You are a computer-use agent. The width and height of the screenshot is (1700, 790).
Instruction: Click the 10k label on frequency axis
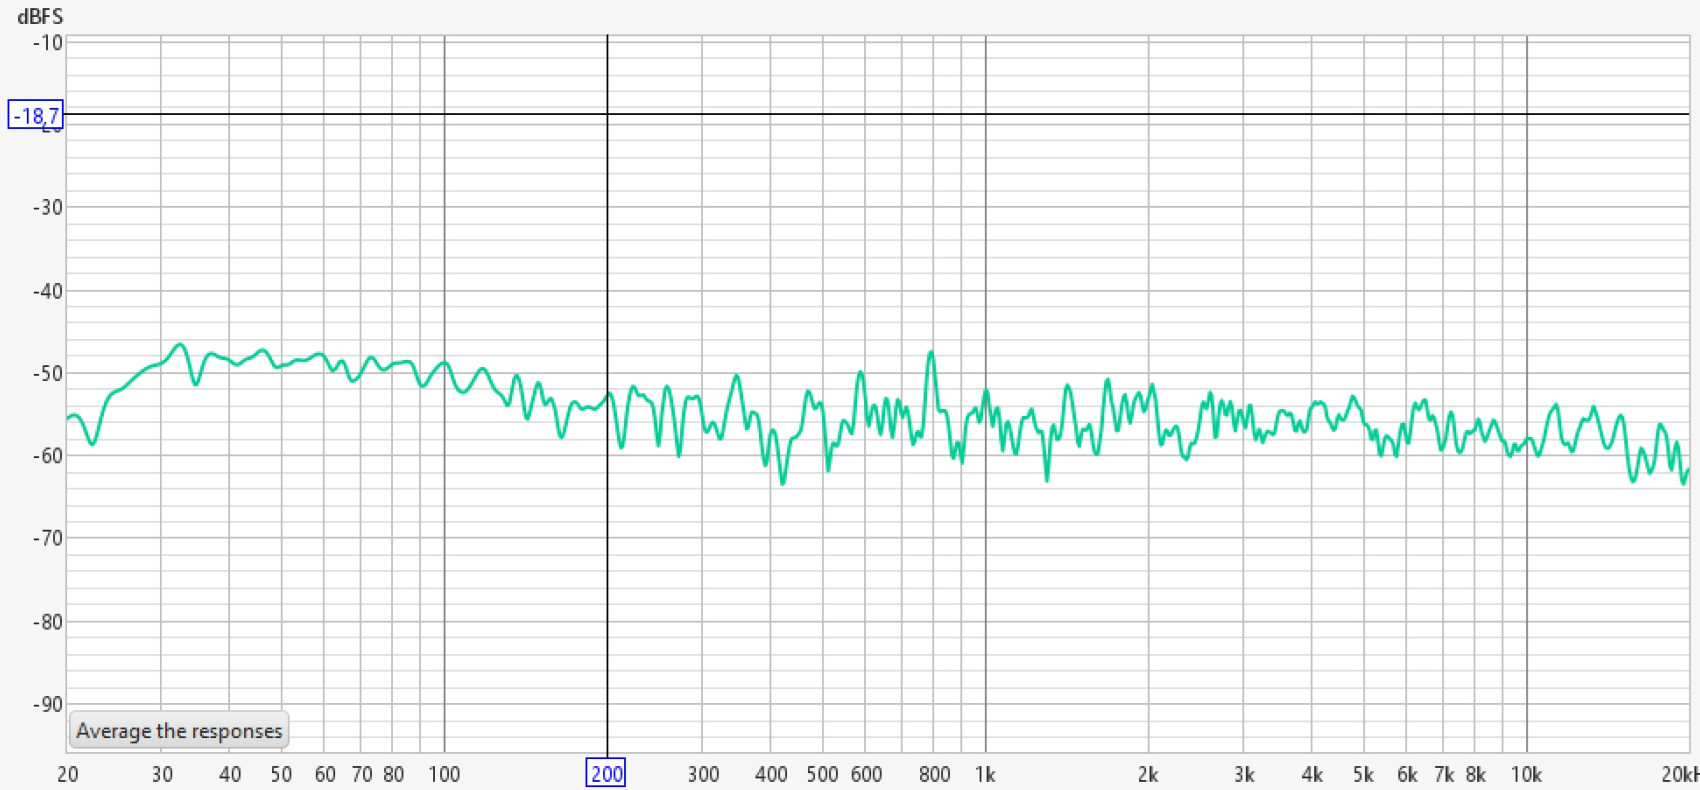click(x=1526, y=774)
